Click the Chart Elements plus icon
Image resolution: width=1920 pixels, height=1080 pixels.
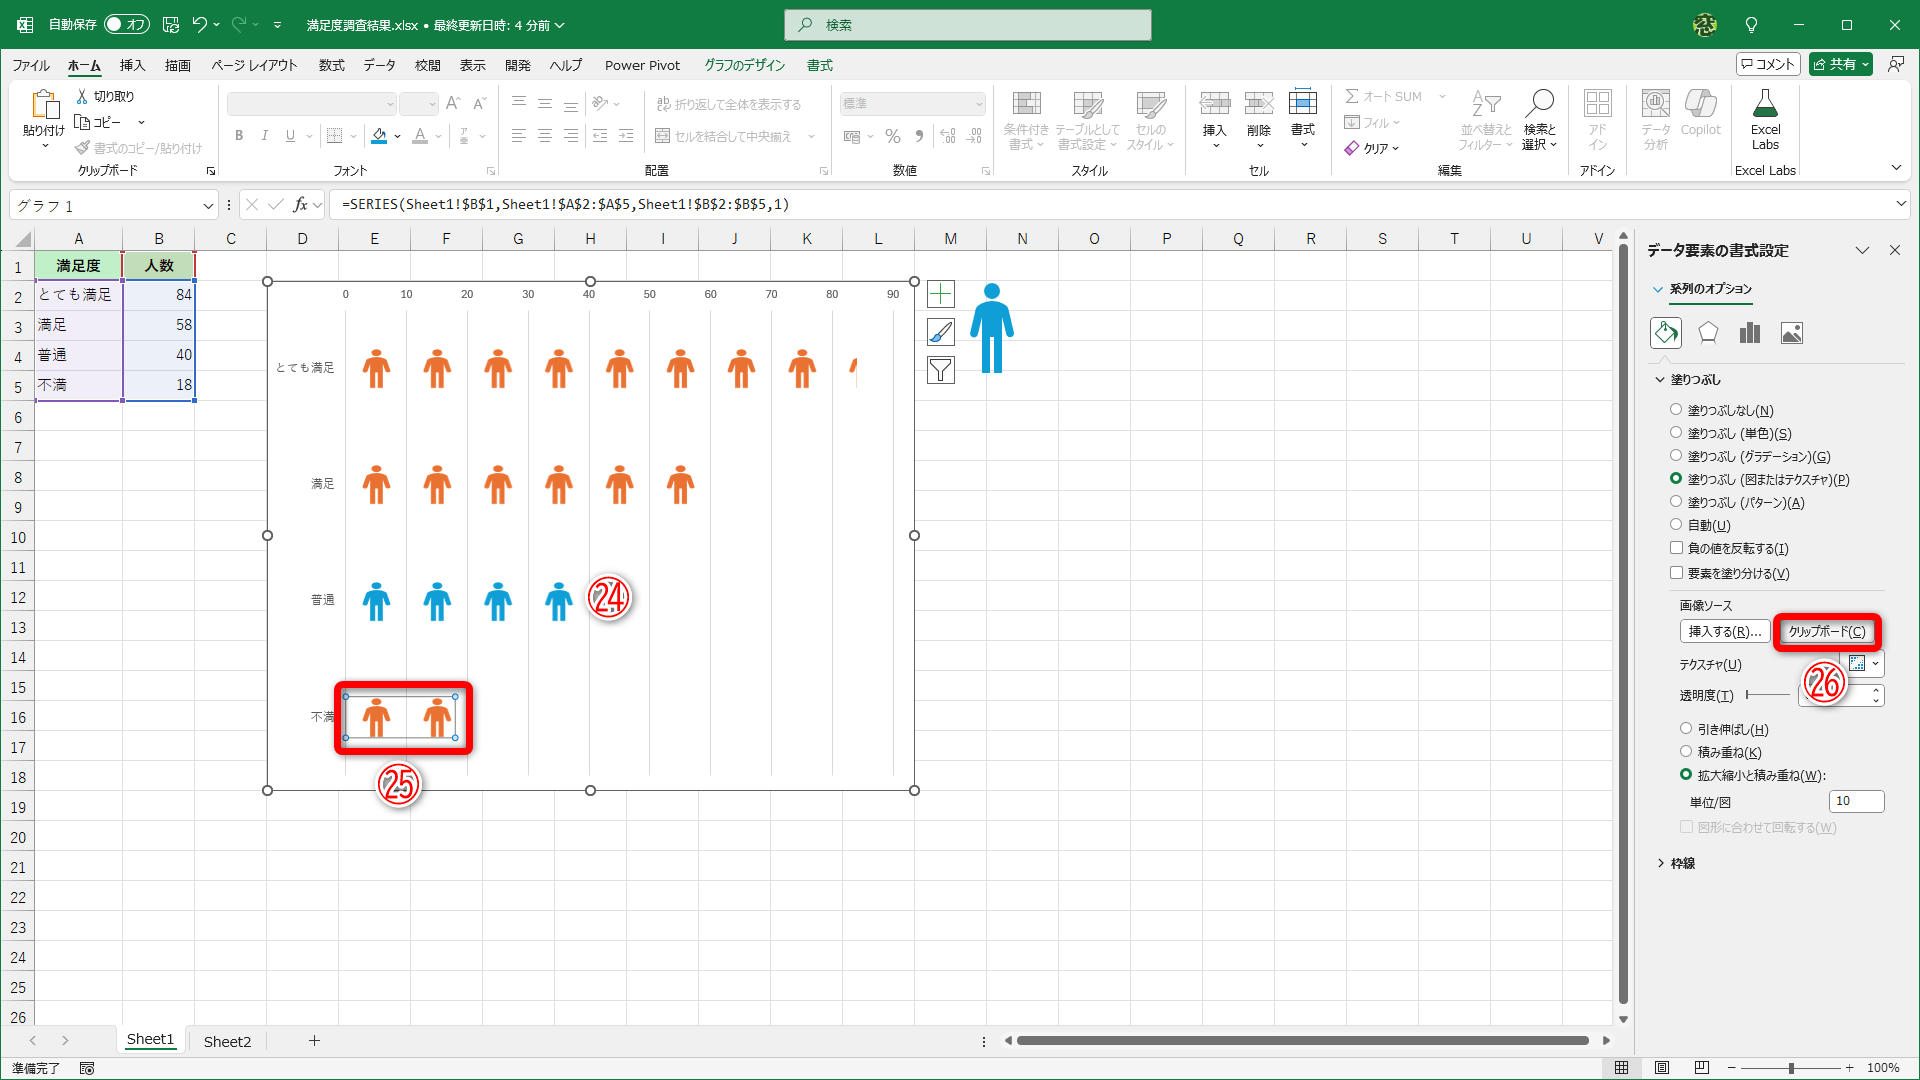[x=940, y=294]
